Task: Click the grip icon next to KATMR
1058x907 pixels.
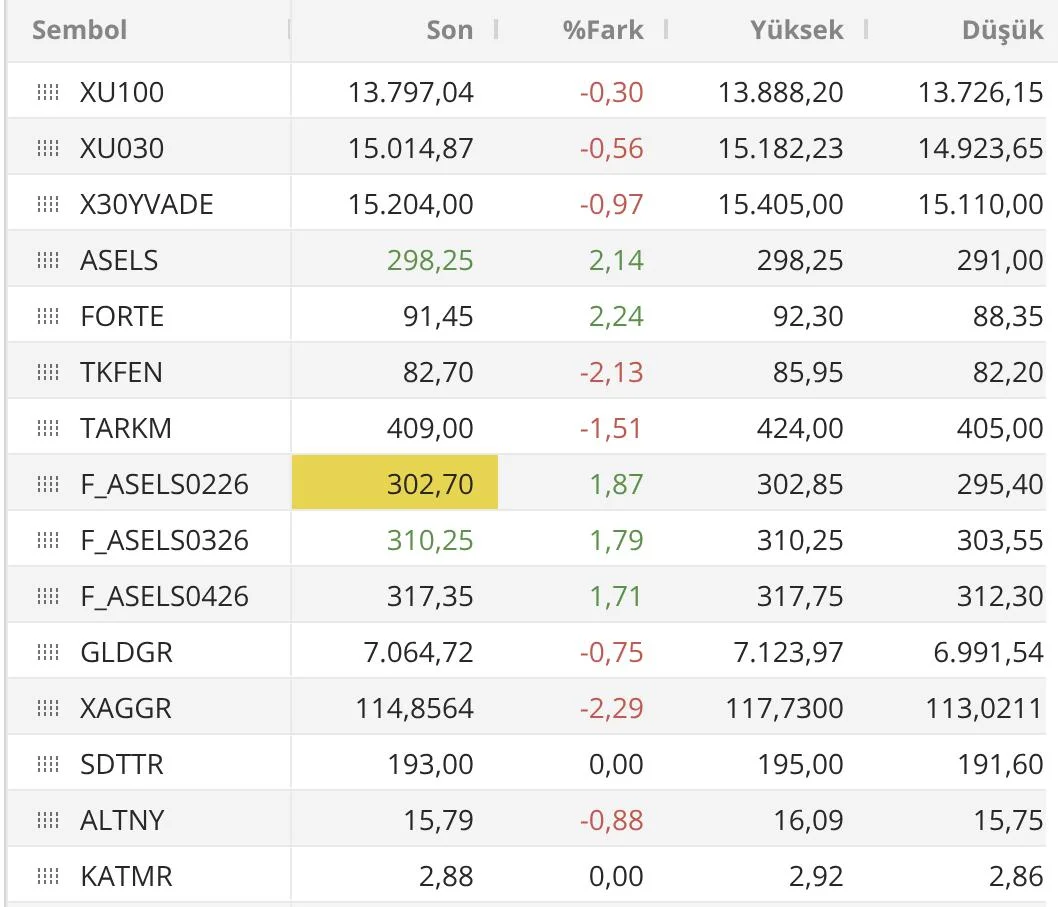Action: click(47, 877)
